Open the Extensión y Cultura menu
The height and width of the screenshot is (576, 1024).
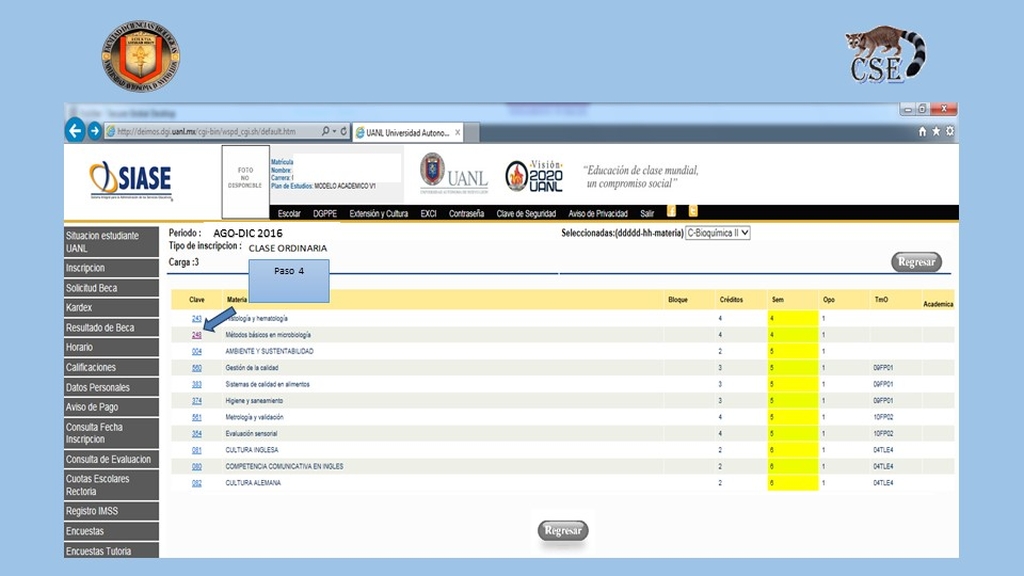tap(378, 214)
